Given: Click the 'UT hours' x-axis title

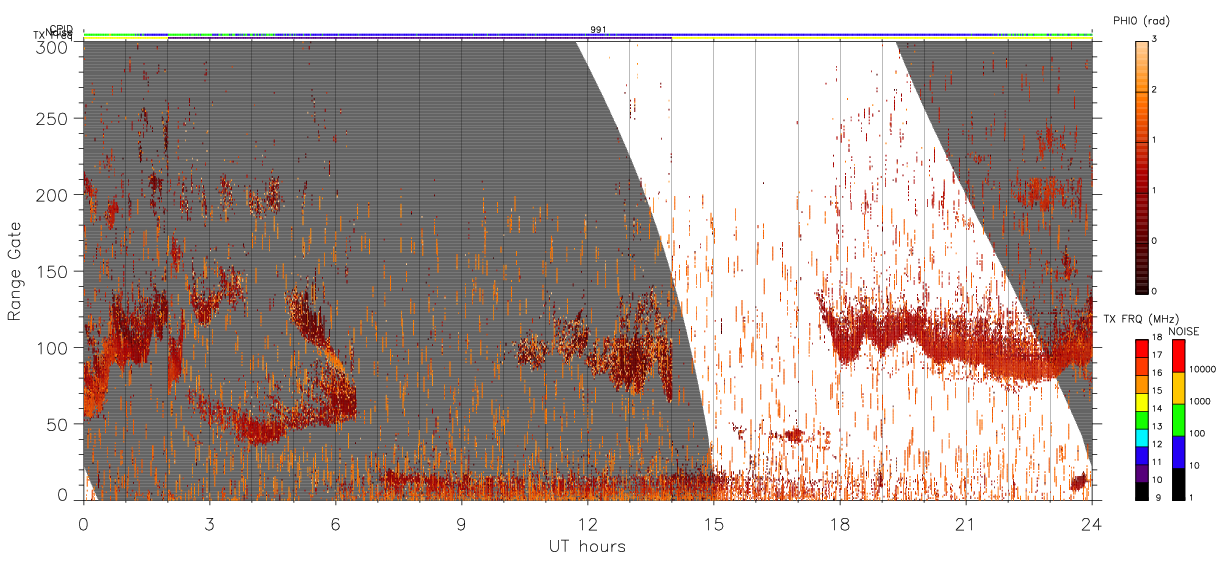Looking at the screenshot, I should (x=587, y=546).
